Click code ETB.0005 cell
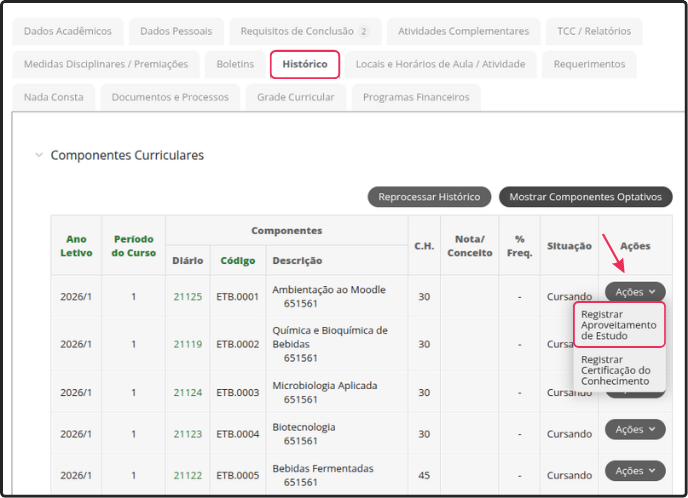Screen dimensions: 688x498 (x=238, y=475)
